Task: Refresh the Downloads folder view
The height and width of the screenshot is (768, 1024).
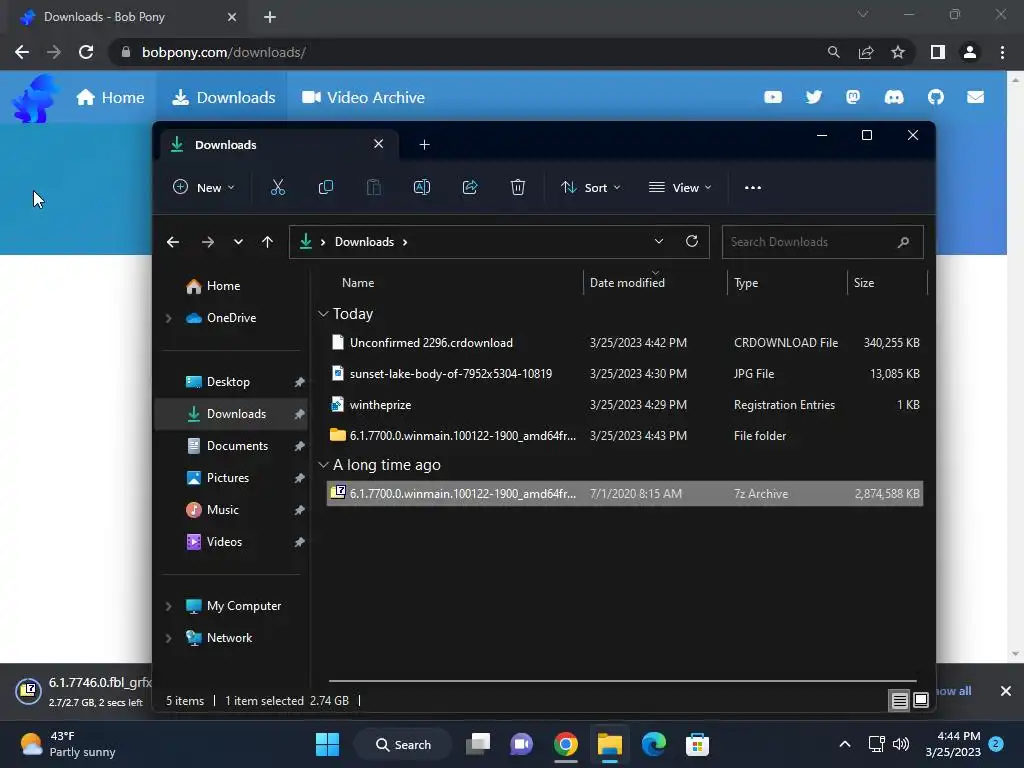Action: (x=692, y=241)
